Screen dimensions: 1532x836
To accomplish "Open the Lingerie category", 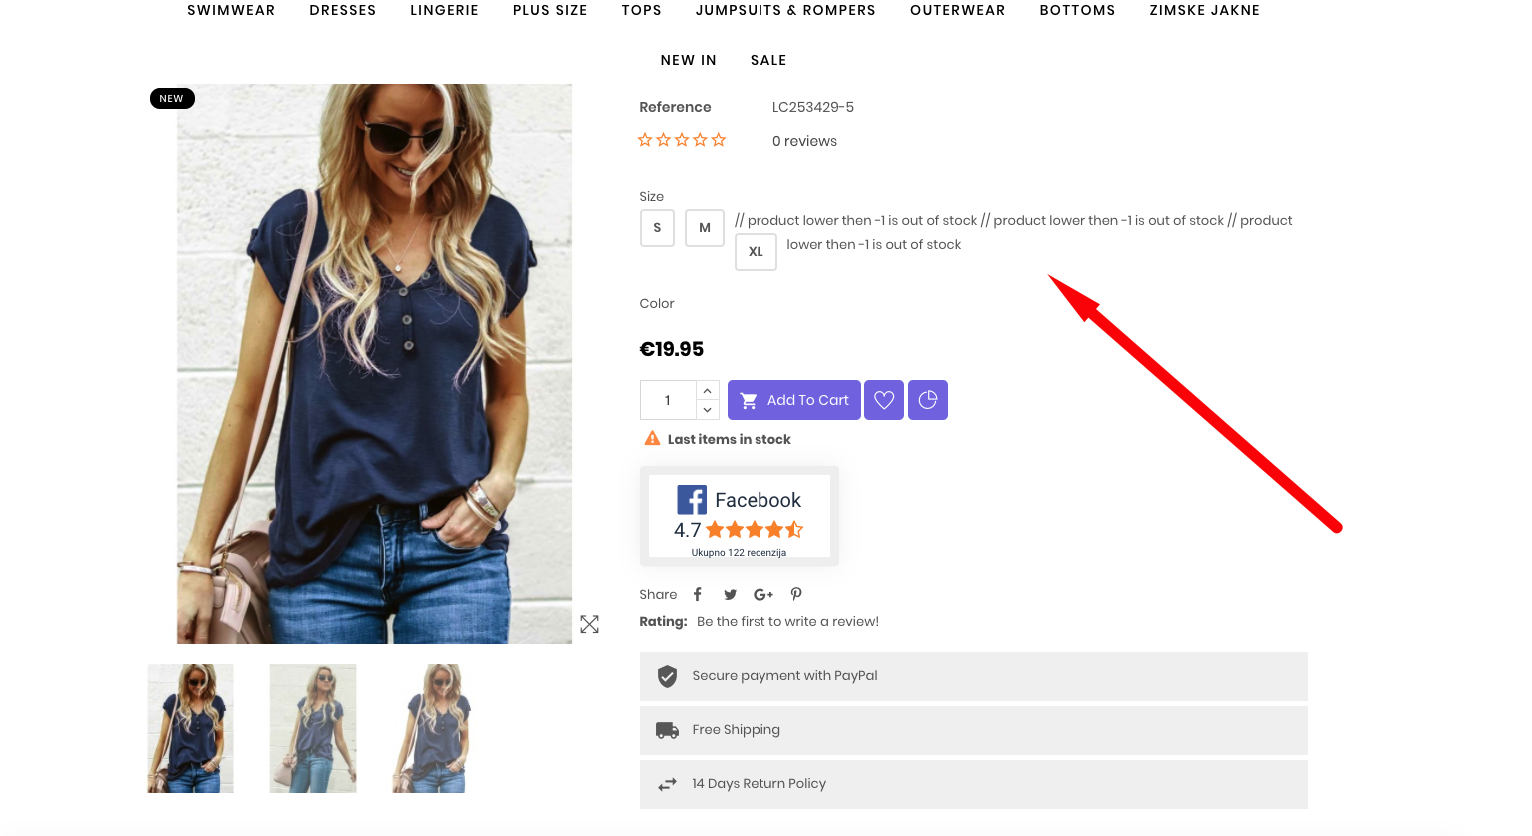I will pos(444,10).
